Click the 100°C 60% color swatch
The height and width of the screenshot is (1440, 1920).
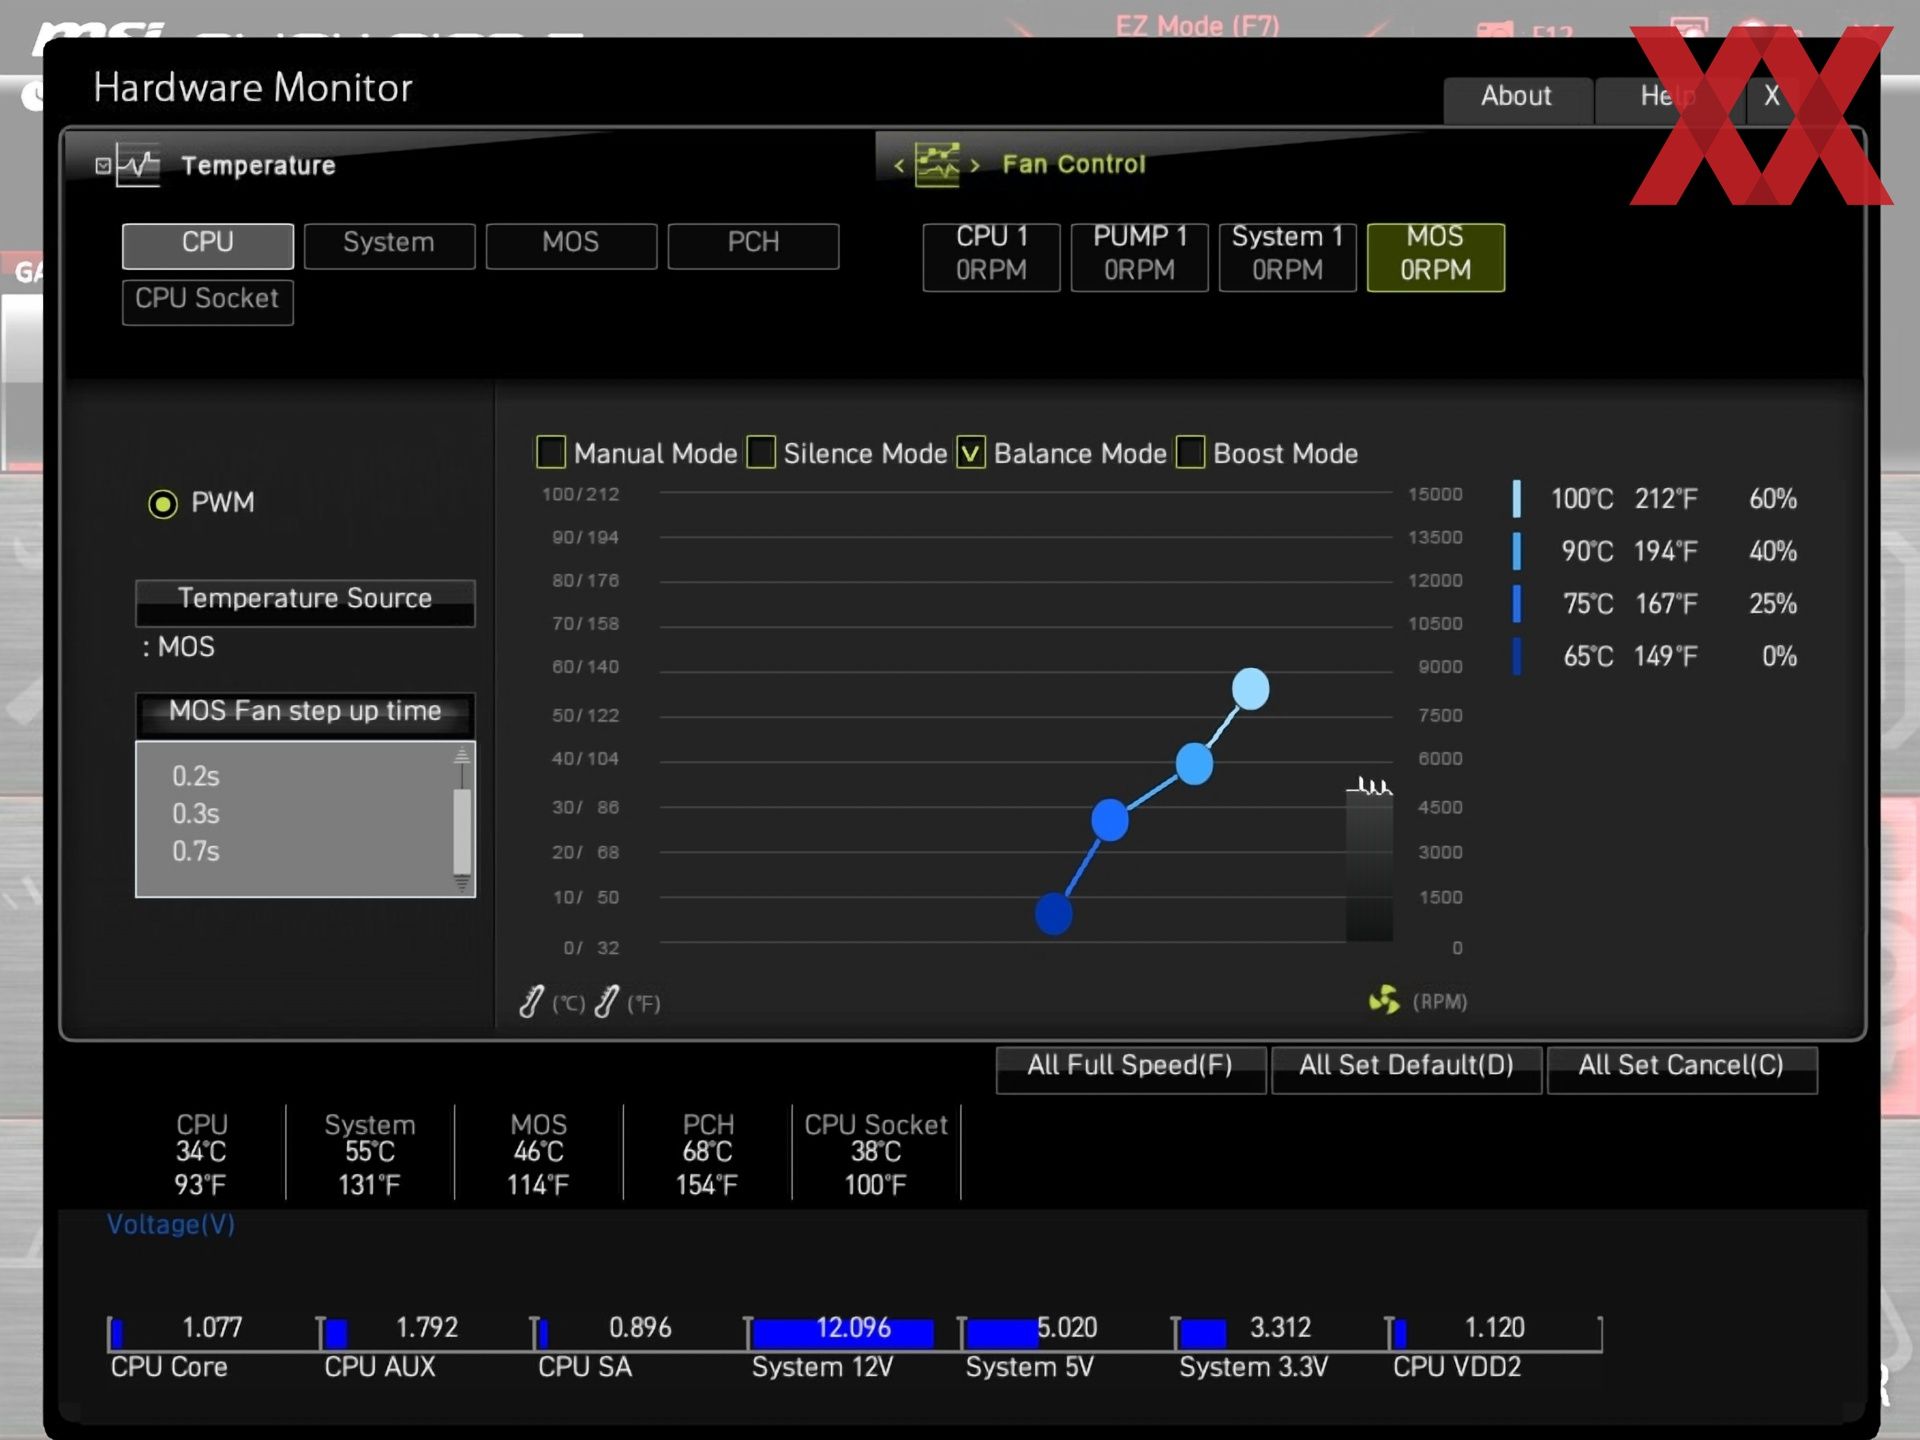[x=1517, y=498]
